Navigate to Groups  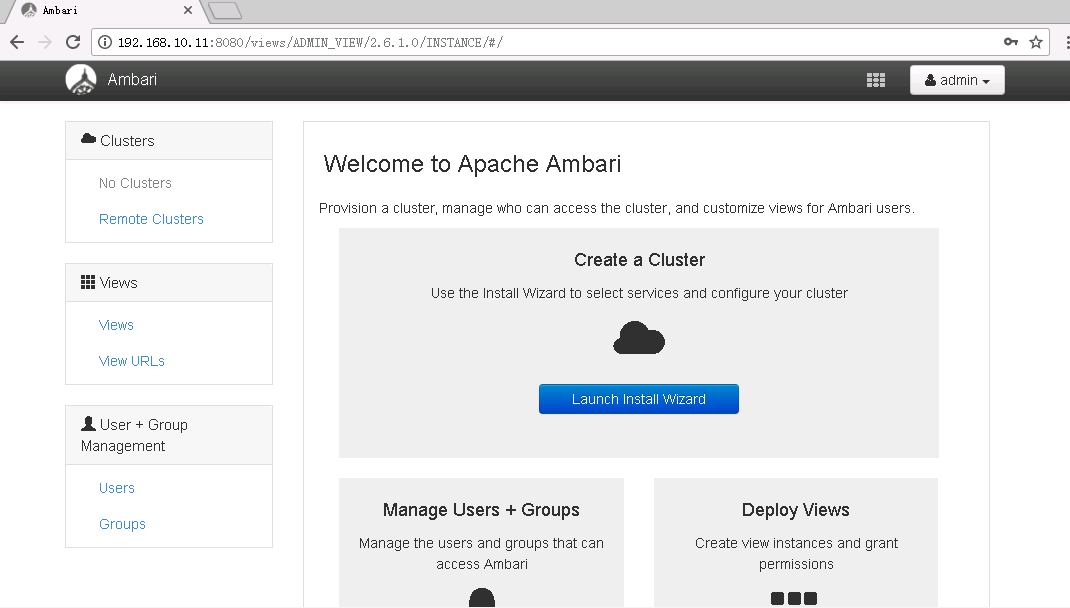(x=122, y=524)
